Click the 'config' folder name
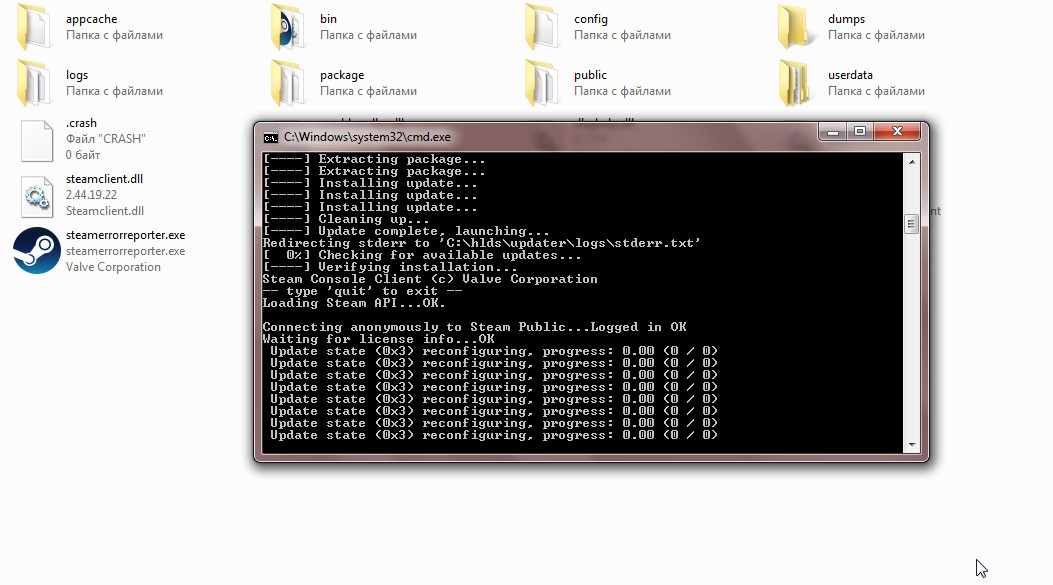The image size is (1053, 585). click(591, 19)
